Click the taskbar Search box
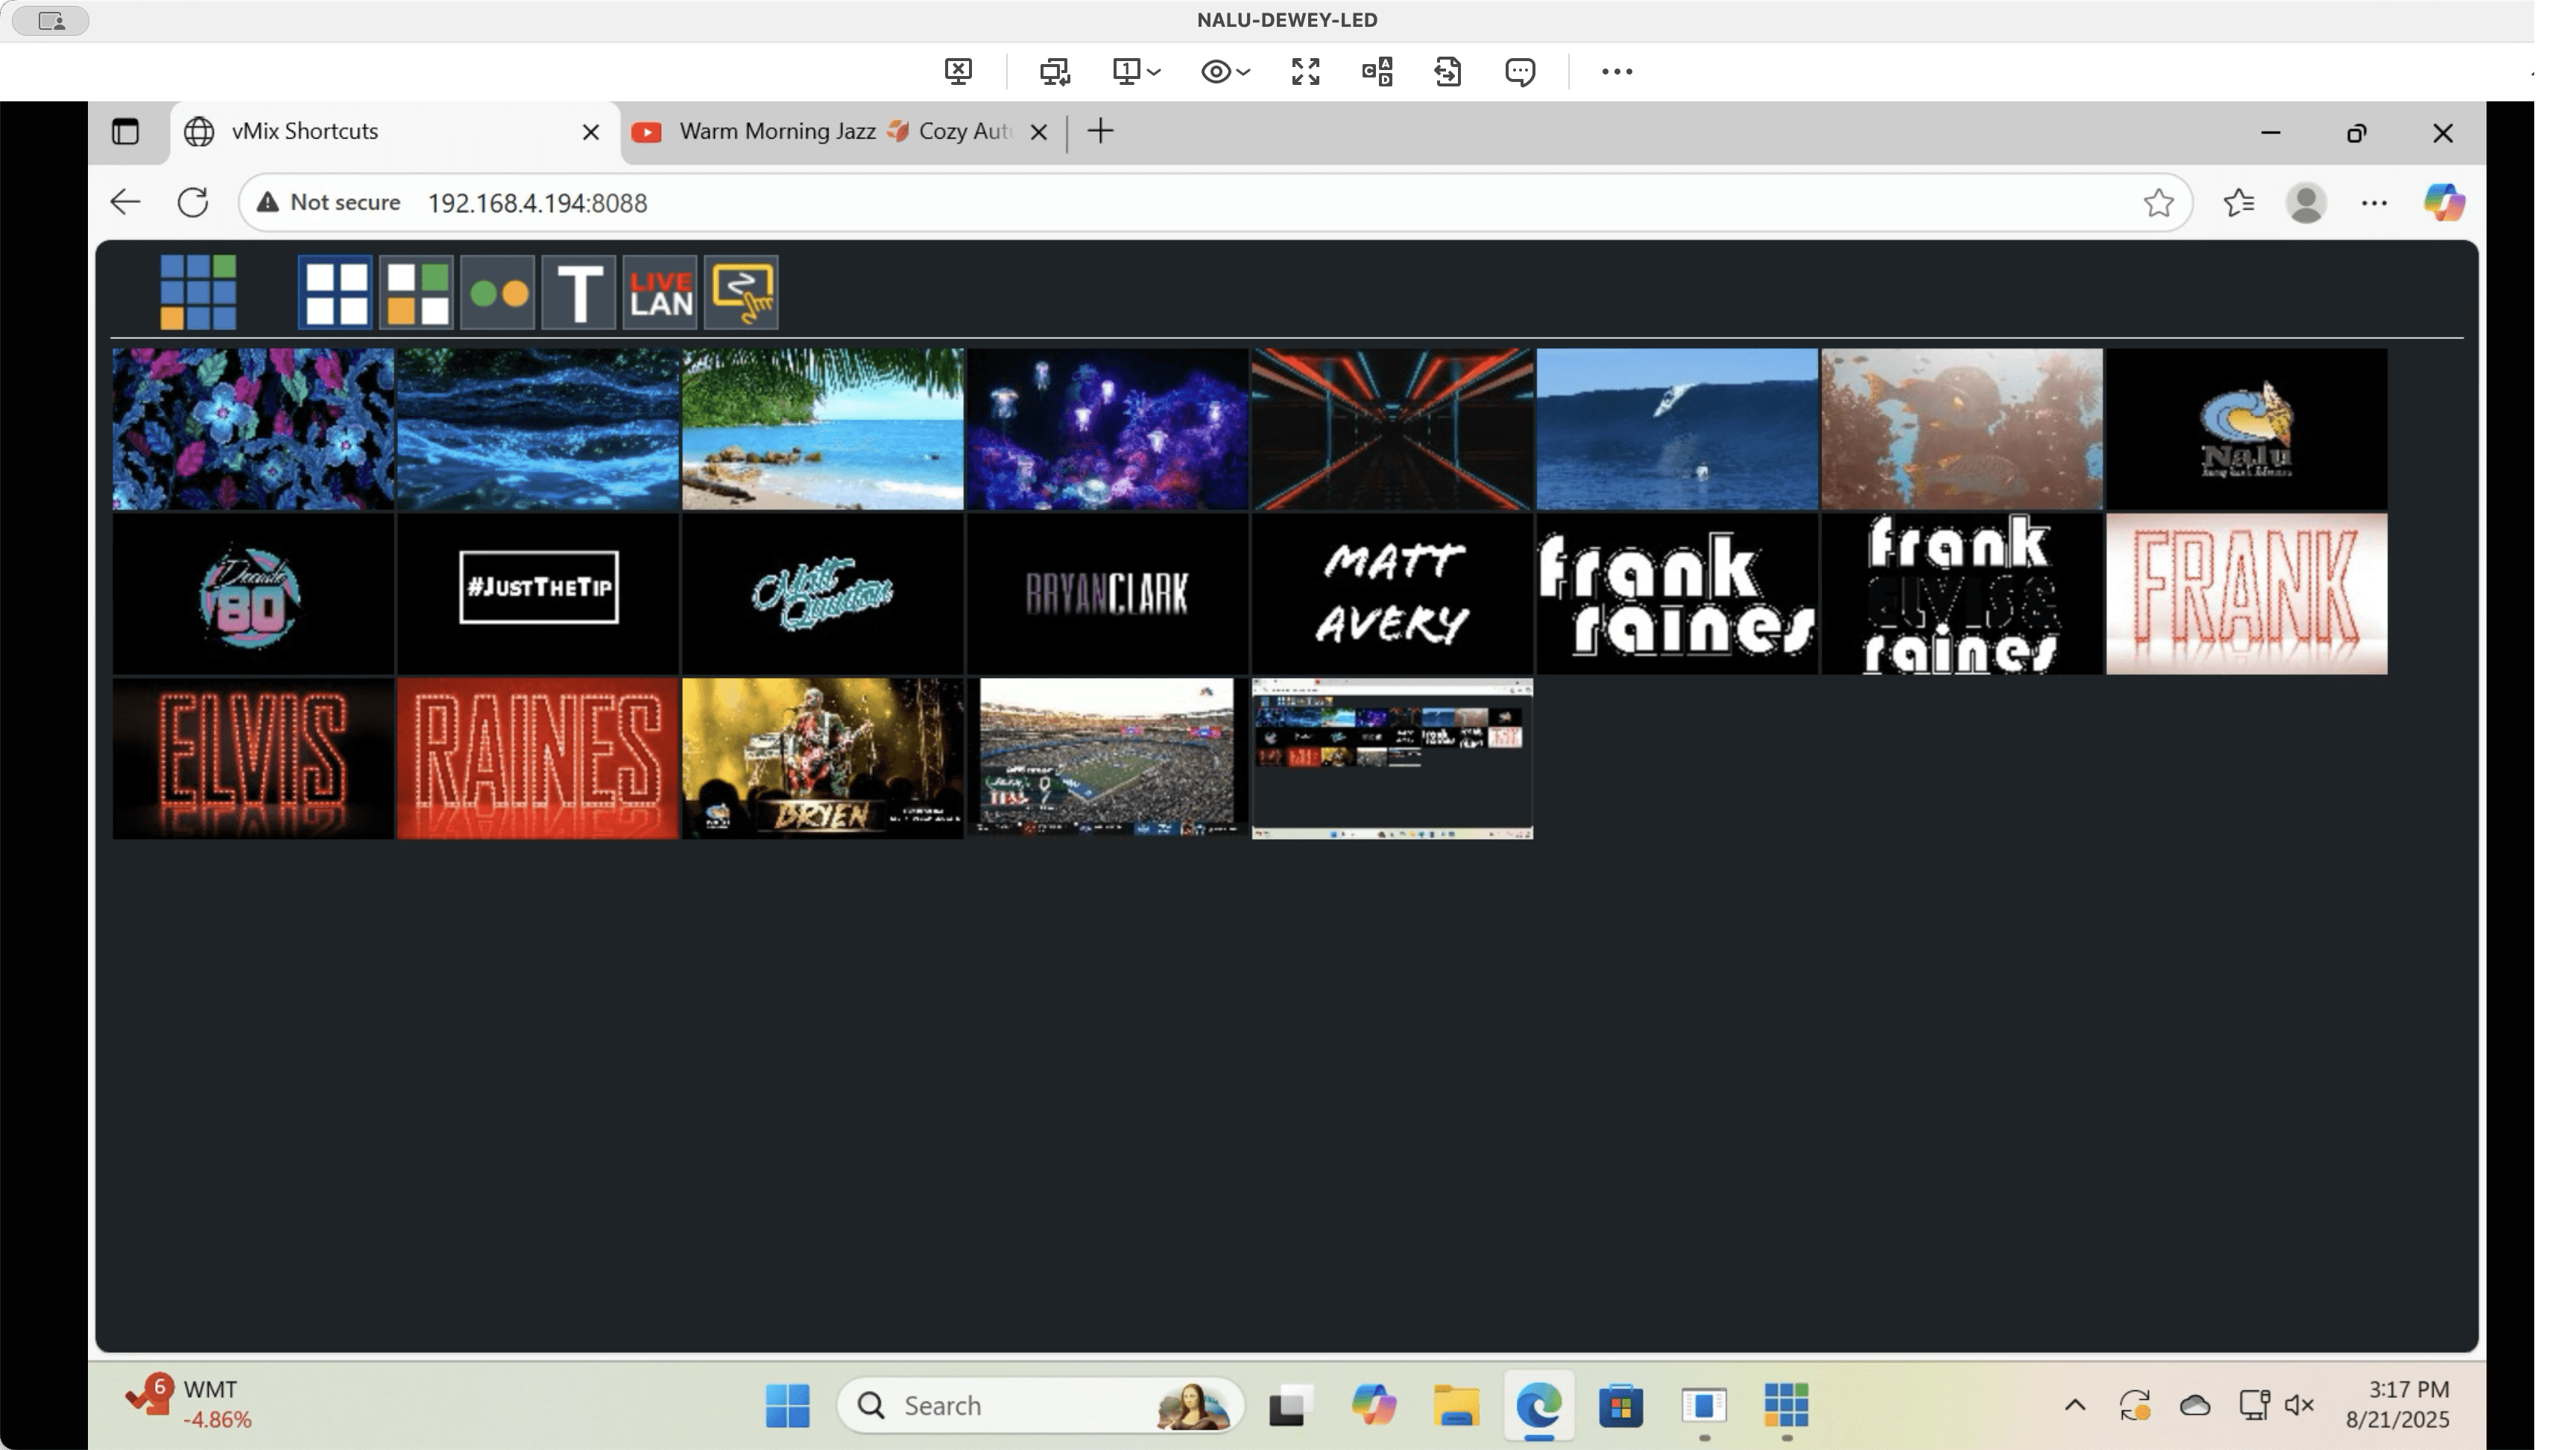 (x=1040, y=1406)
